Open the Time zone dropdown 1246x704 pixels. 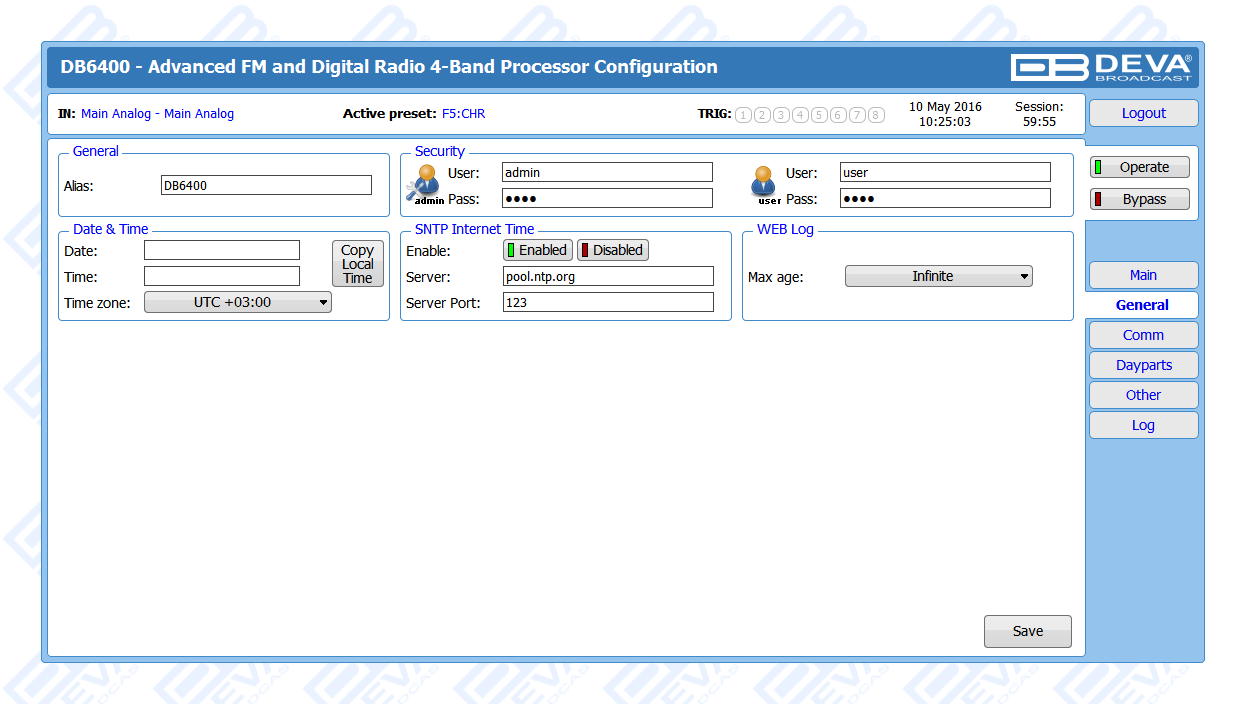pos(238,302)
